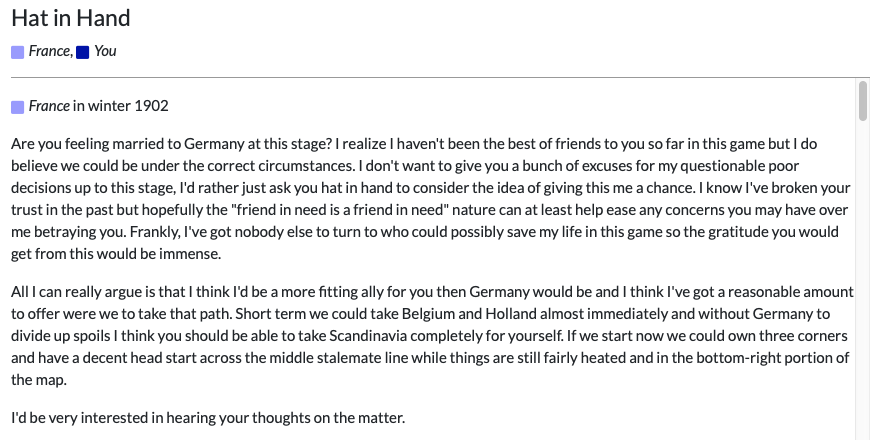Select the Hat in Hand conversation title
Image resolution: width=871 pixels, height=440 pixels.
[x=71, y=18]
